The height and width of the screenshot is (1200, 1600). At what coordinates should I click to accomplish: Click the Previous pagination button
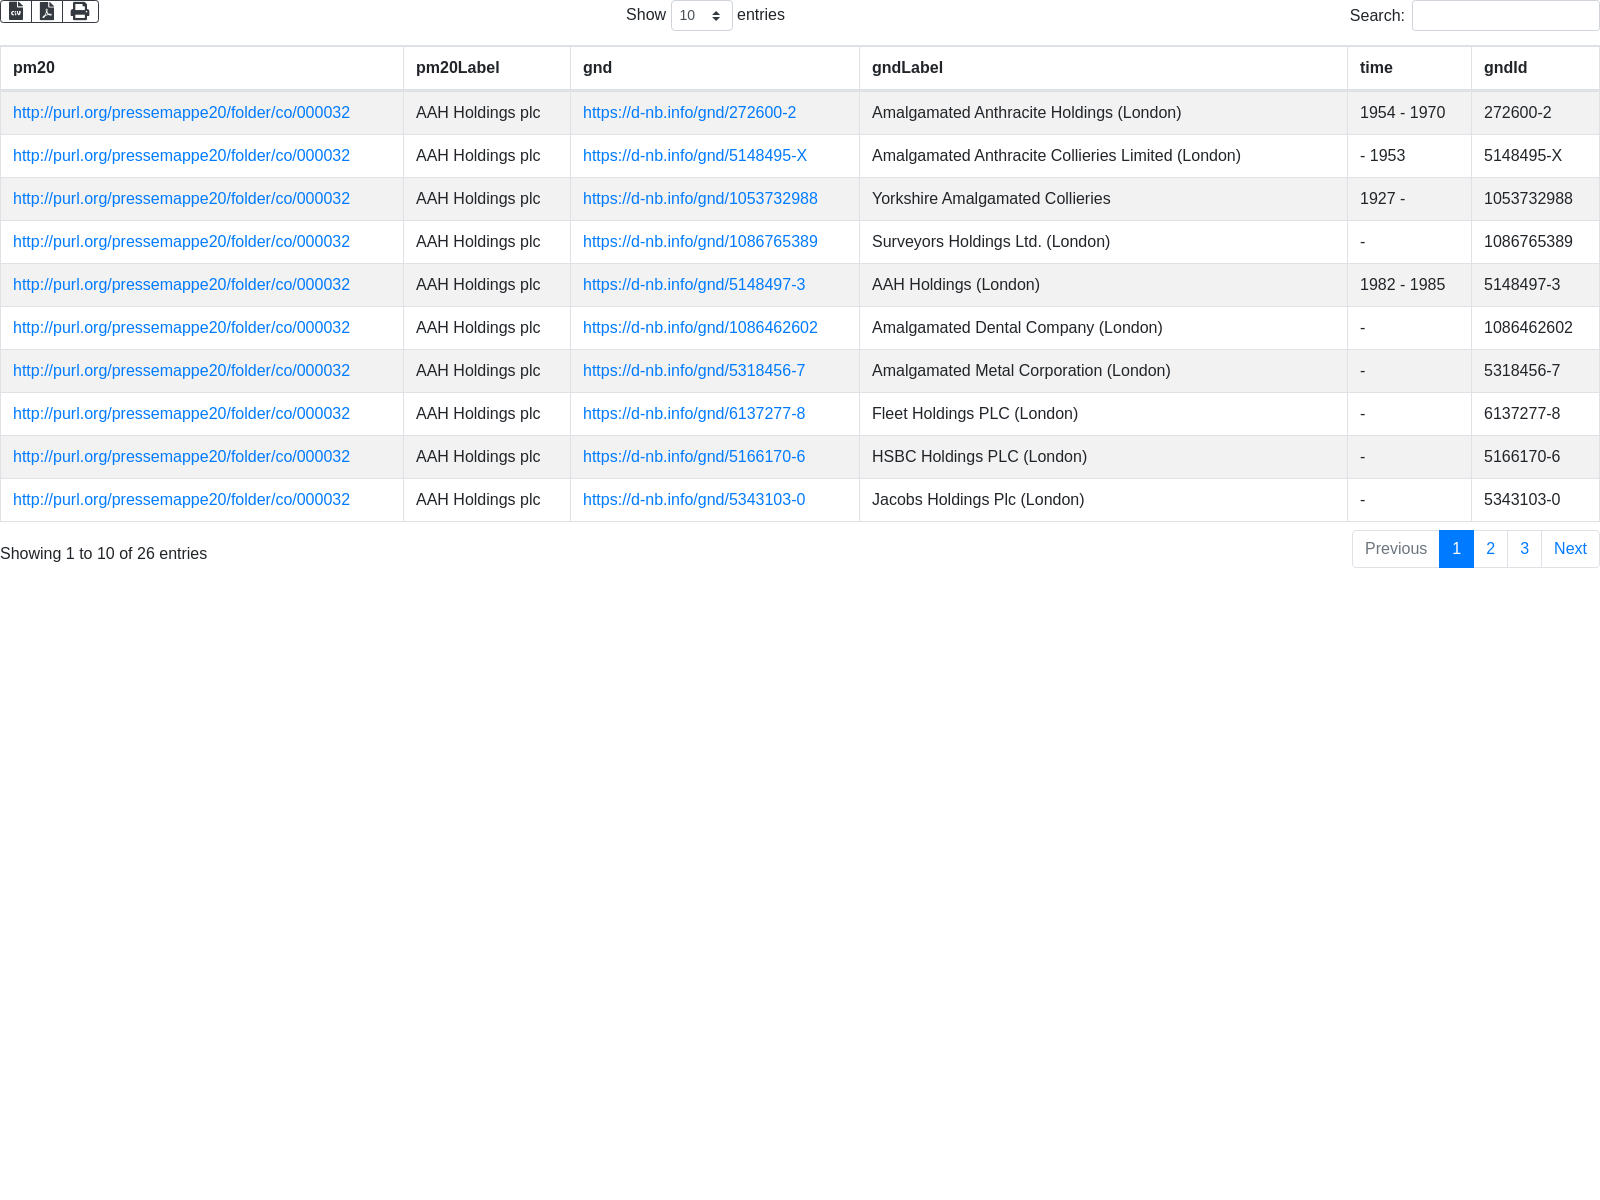pyautogui.click(x=1395, y=549)
